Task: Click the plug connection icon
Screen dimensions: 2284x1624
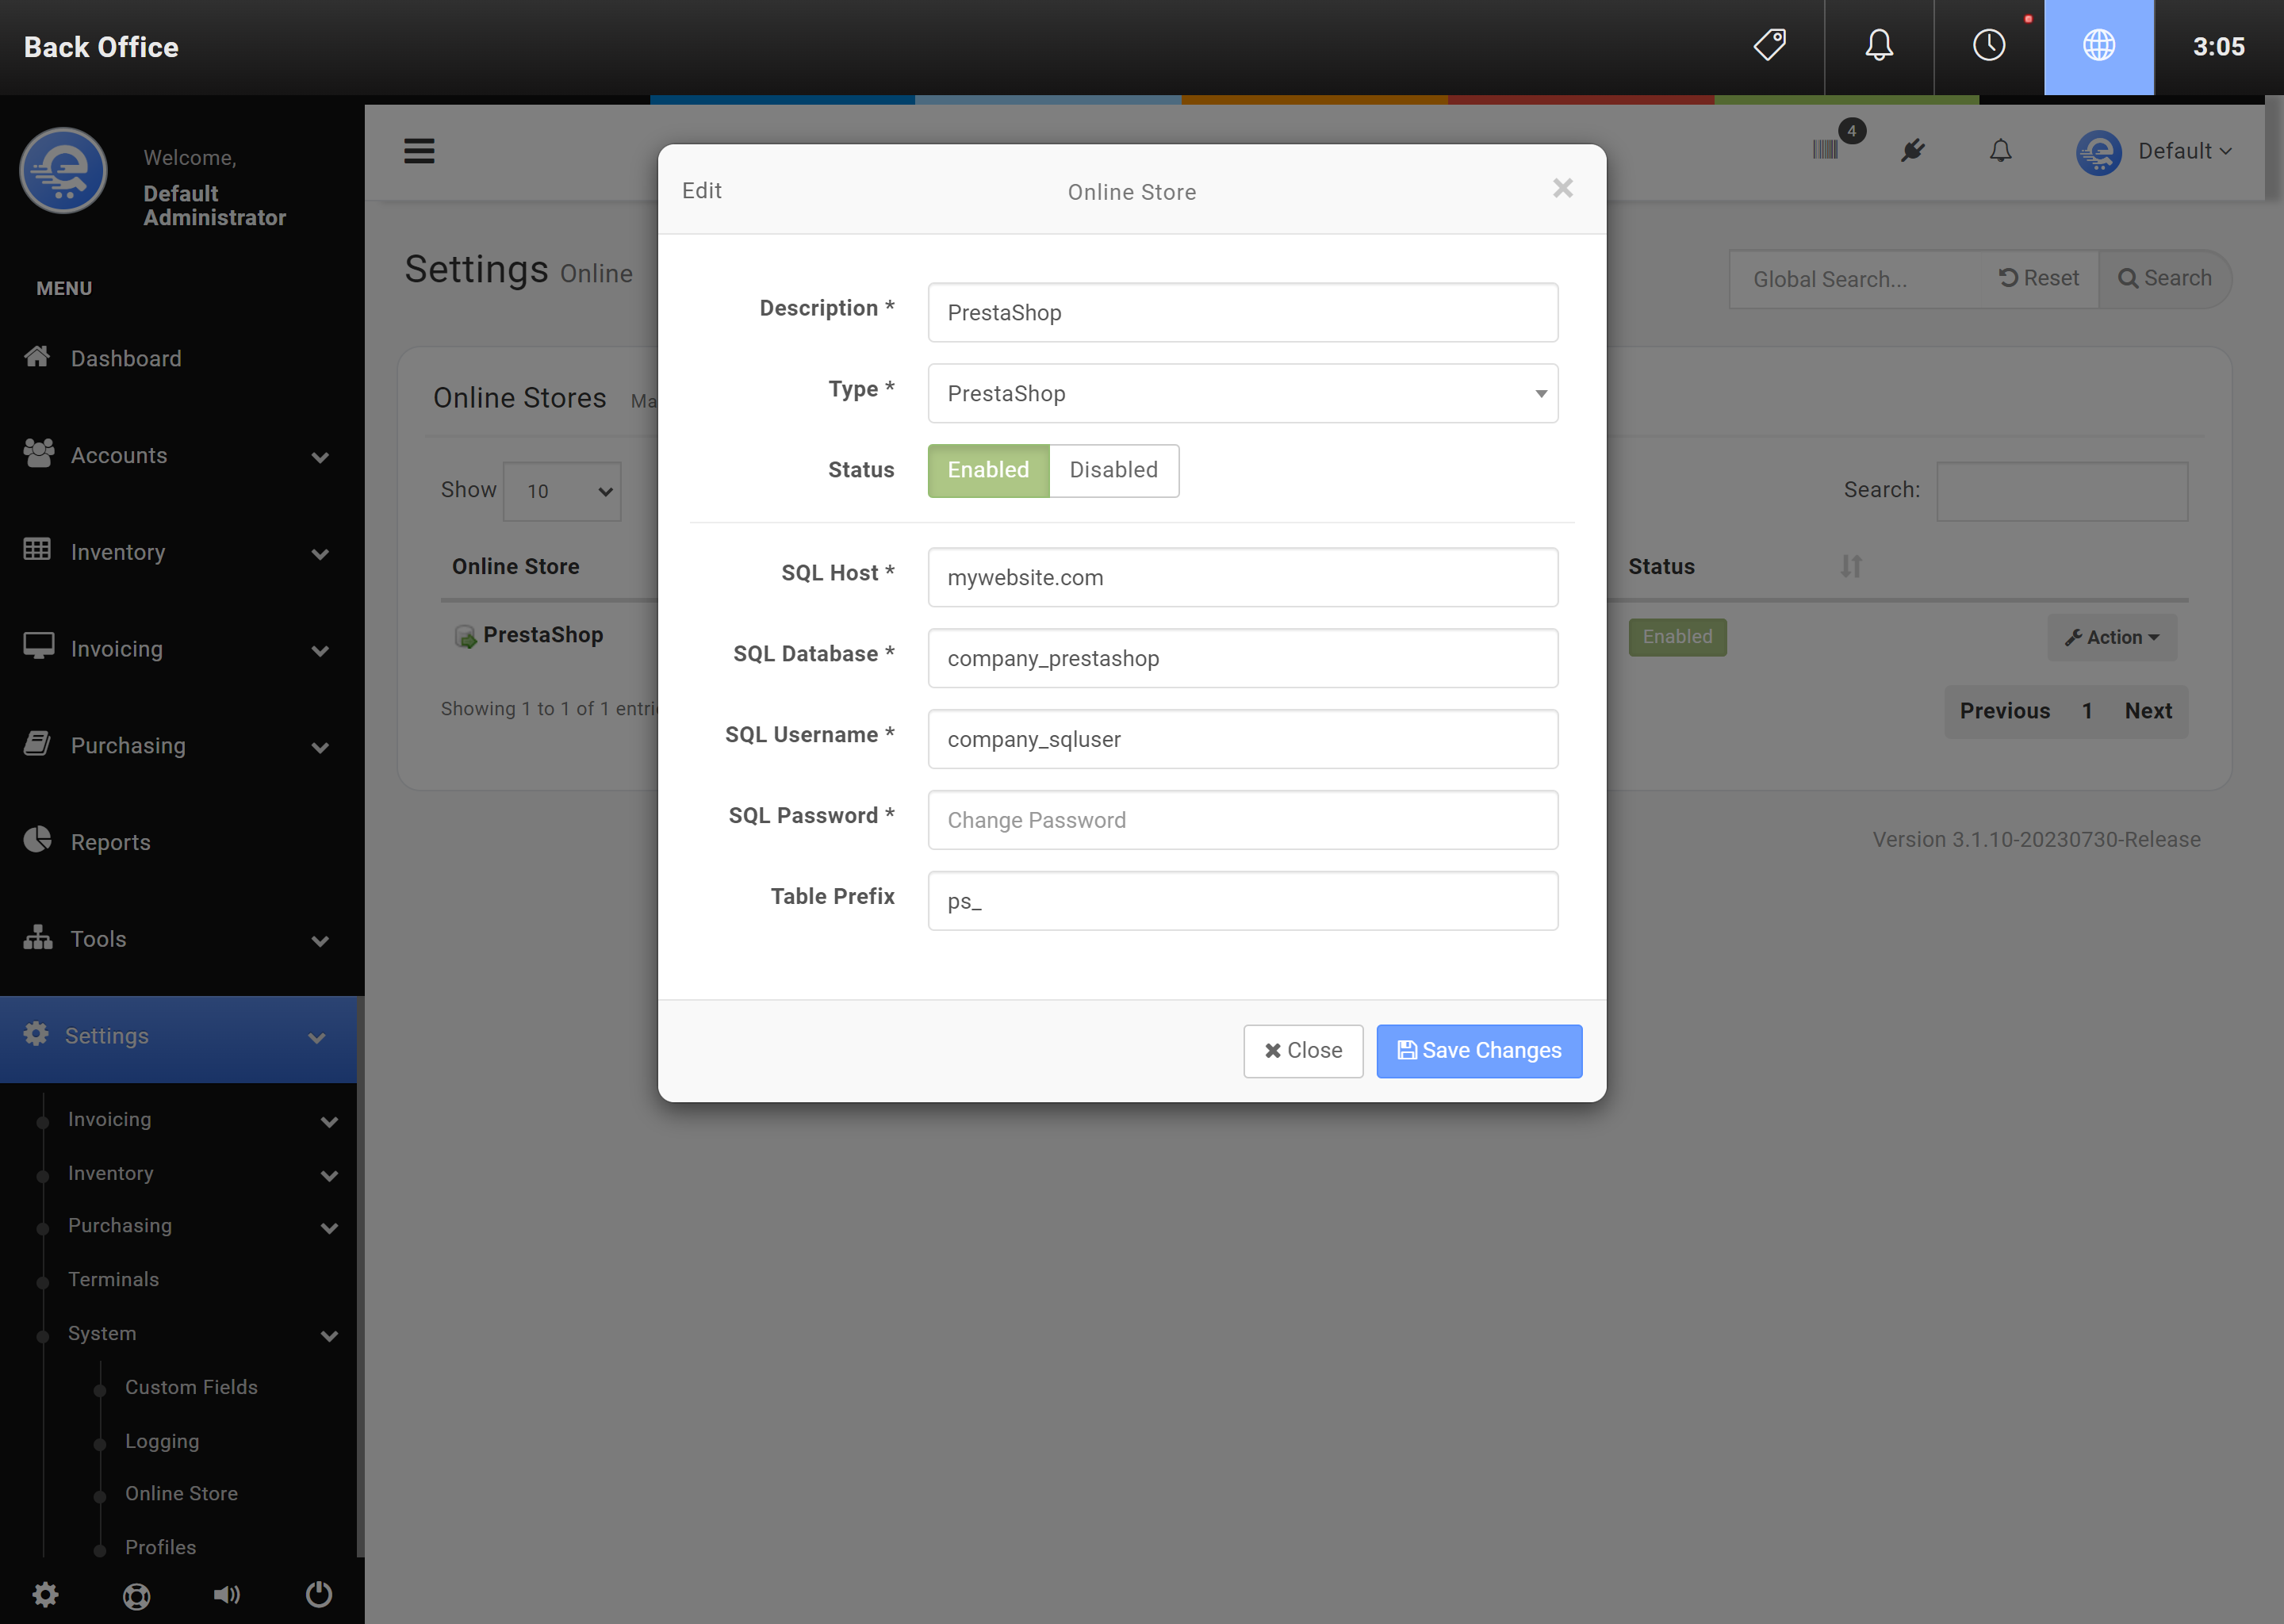Action: (1913, 151)
